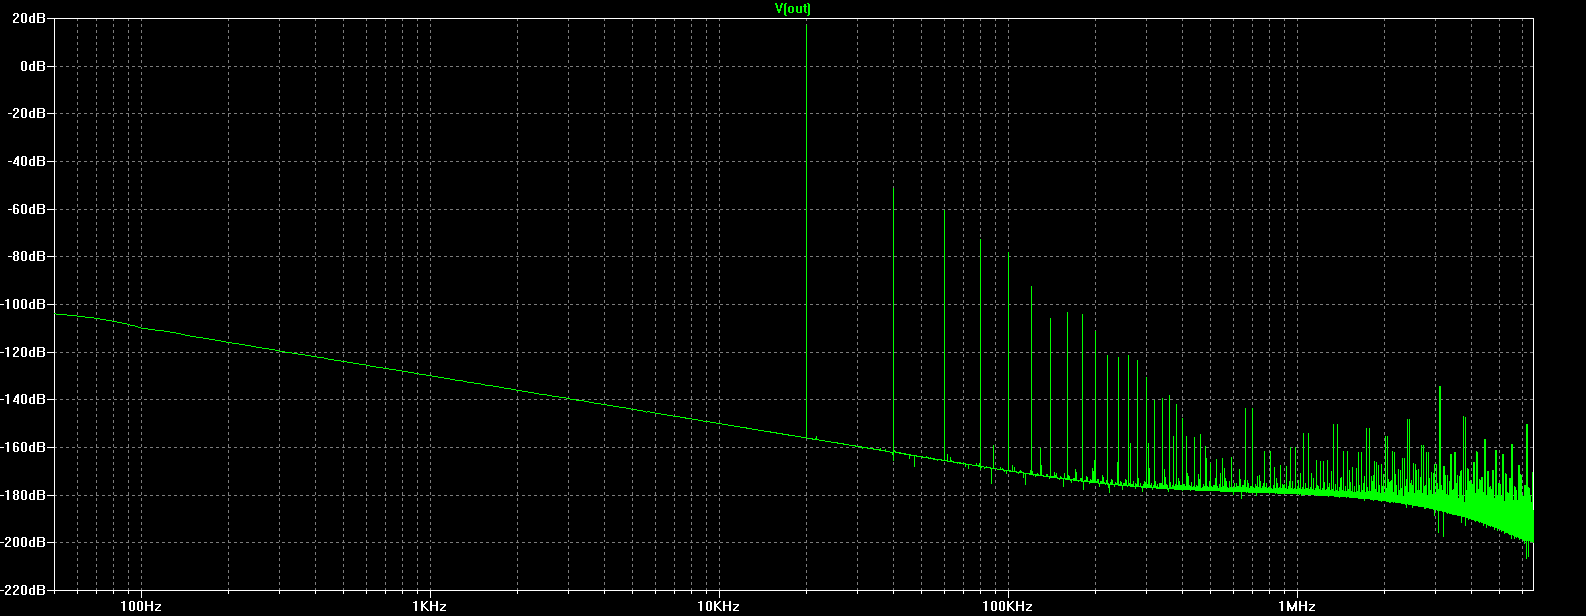
Task: Click the 100Hz frequency axis label
Action: [x=140, y=607]
